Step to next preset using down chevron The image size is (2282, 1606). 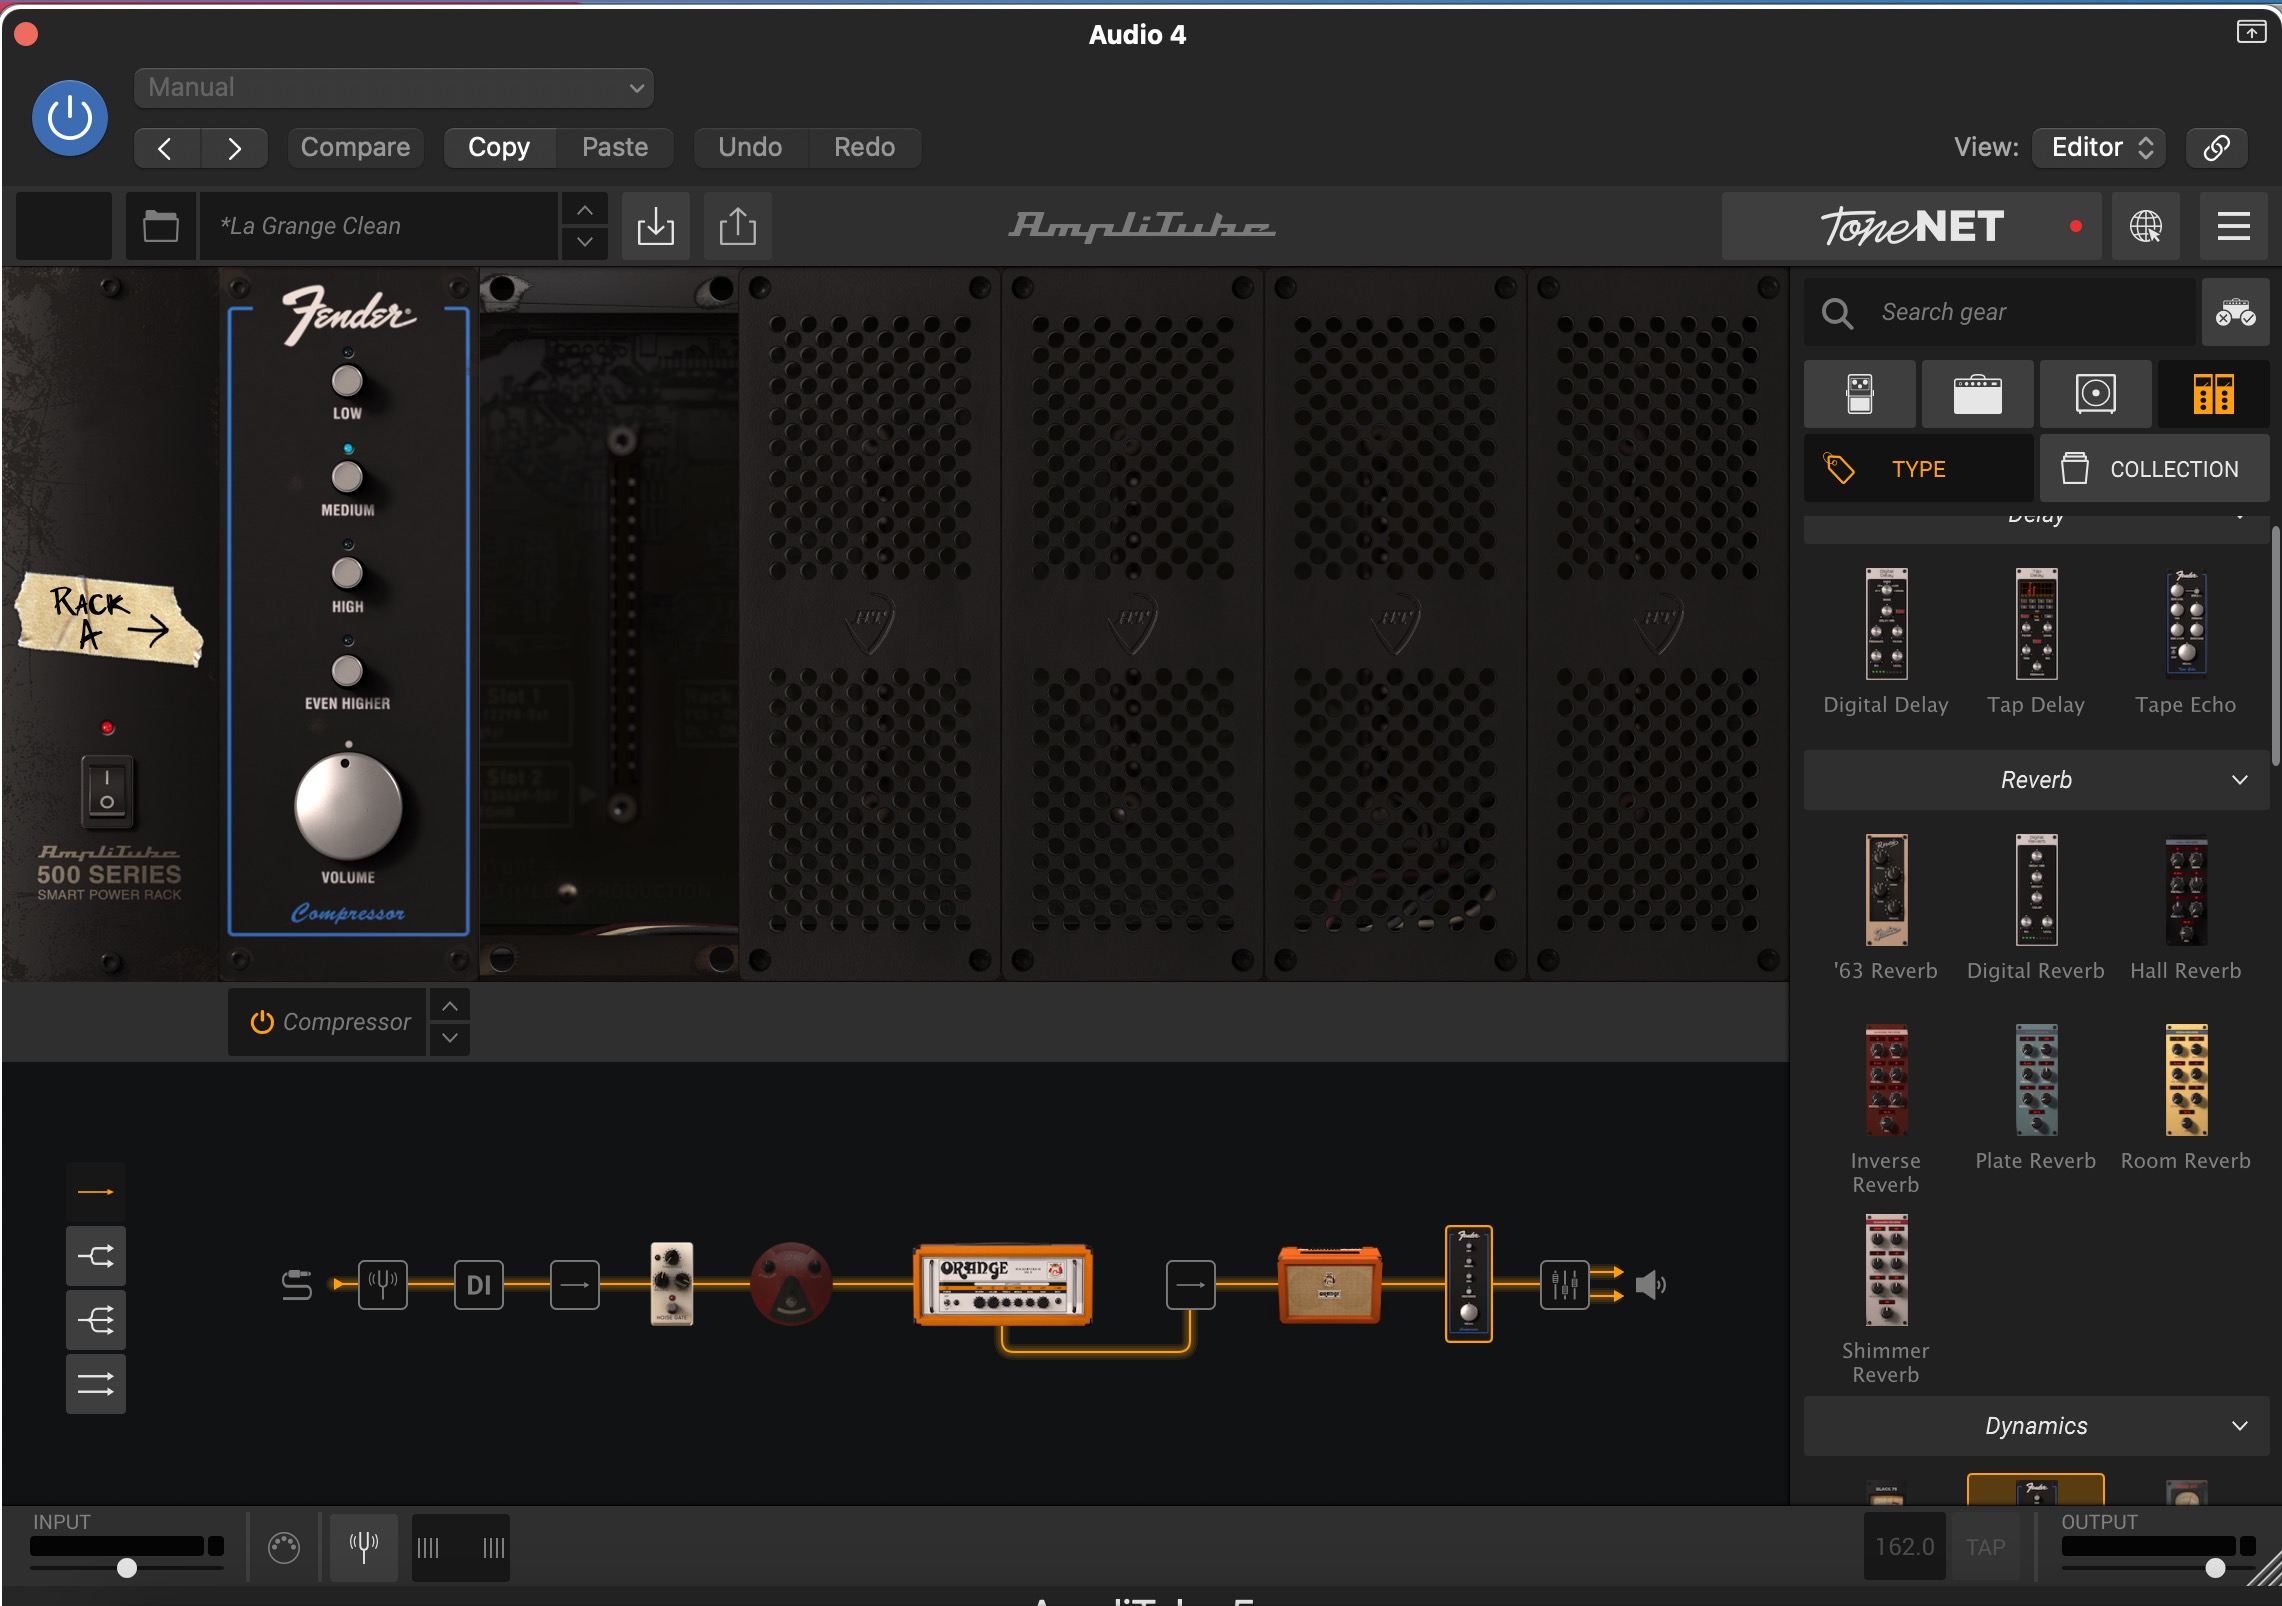[585, 242]
